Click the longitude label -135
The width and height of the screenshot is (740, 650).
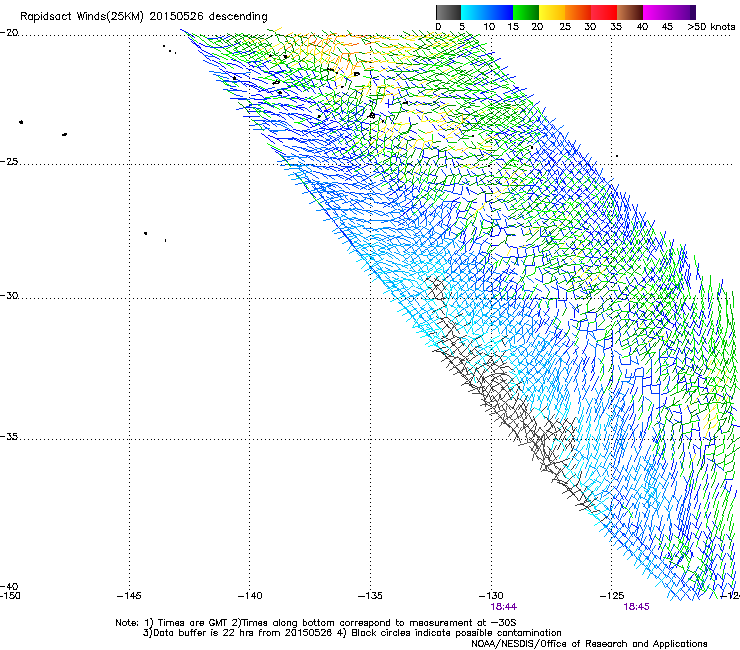[370, 596]
